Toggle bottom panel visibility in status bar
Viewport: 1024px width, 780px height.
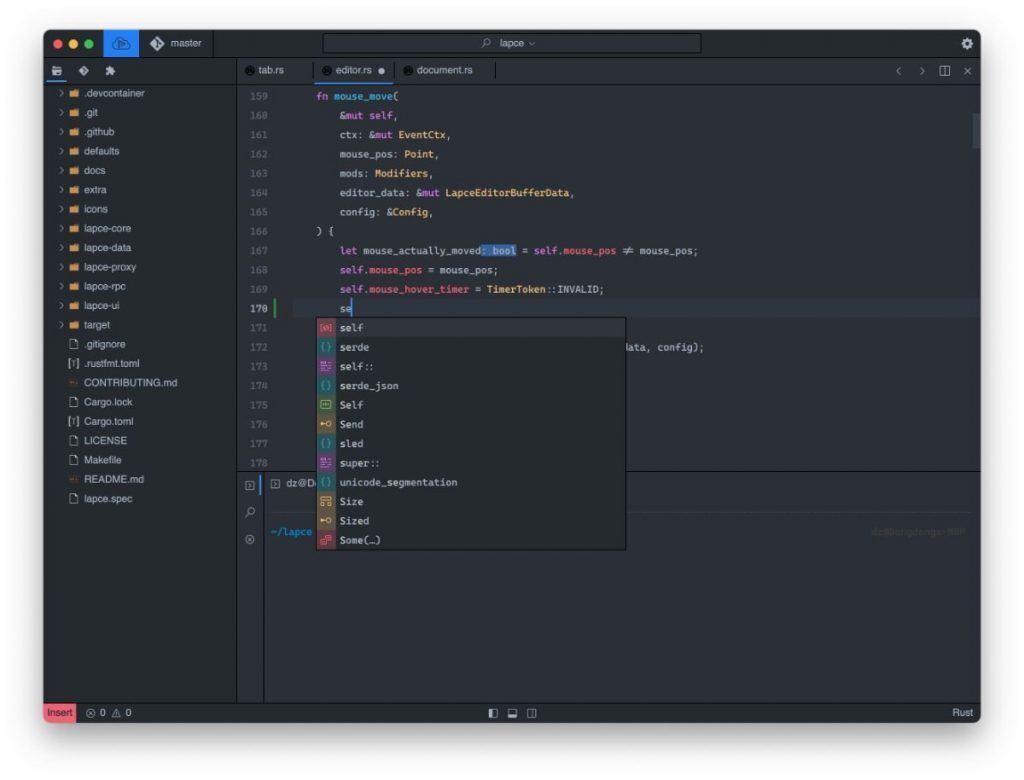pos(512,713)
